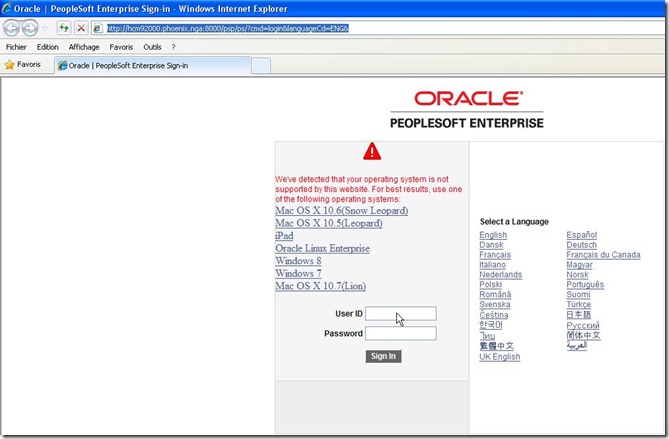Click the browser Back arrow button
The width and height of the screenshot is (669, 439).
pos(12,28)
